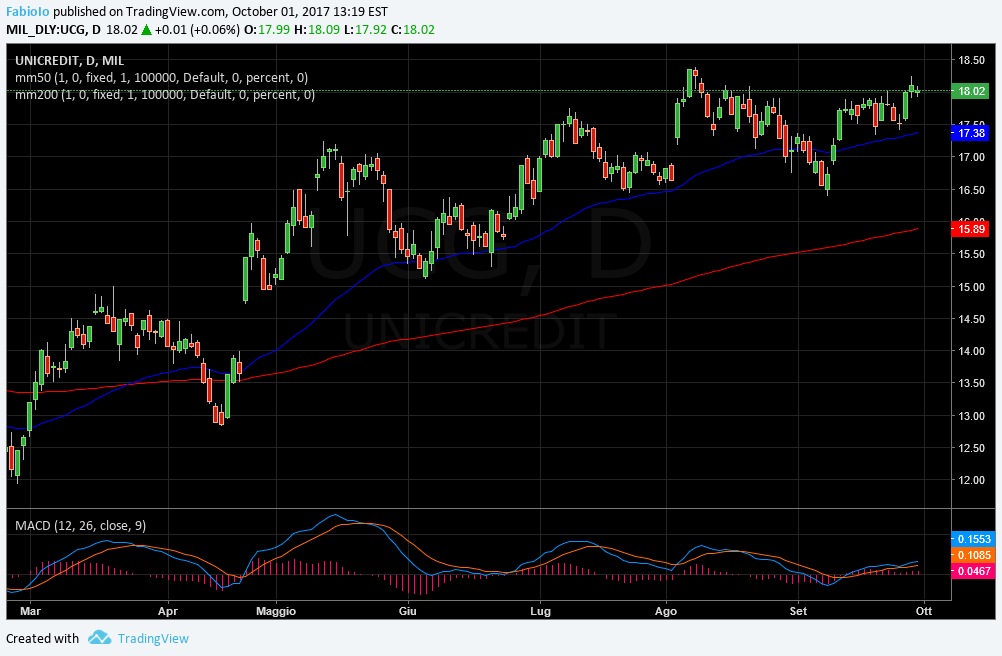Image resolution: width=1002 pixels, height=656 pixels.
Task: Click the 13.00 price axis label
Action: point(971,416)
